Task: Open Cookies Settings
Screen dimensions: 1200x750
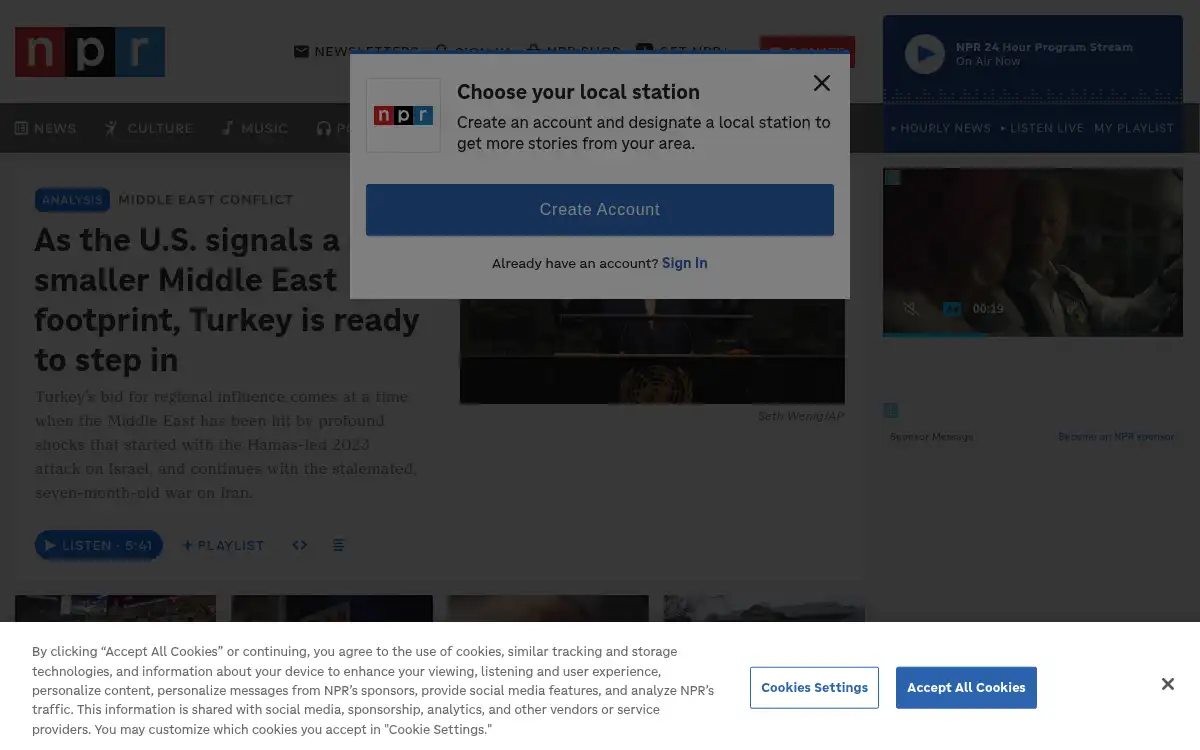Action: tap(814, 688)
